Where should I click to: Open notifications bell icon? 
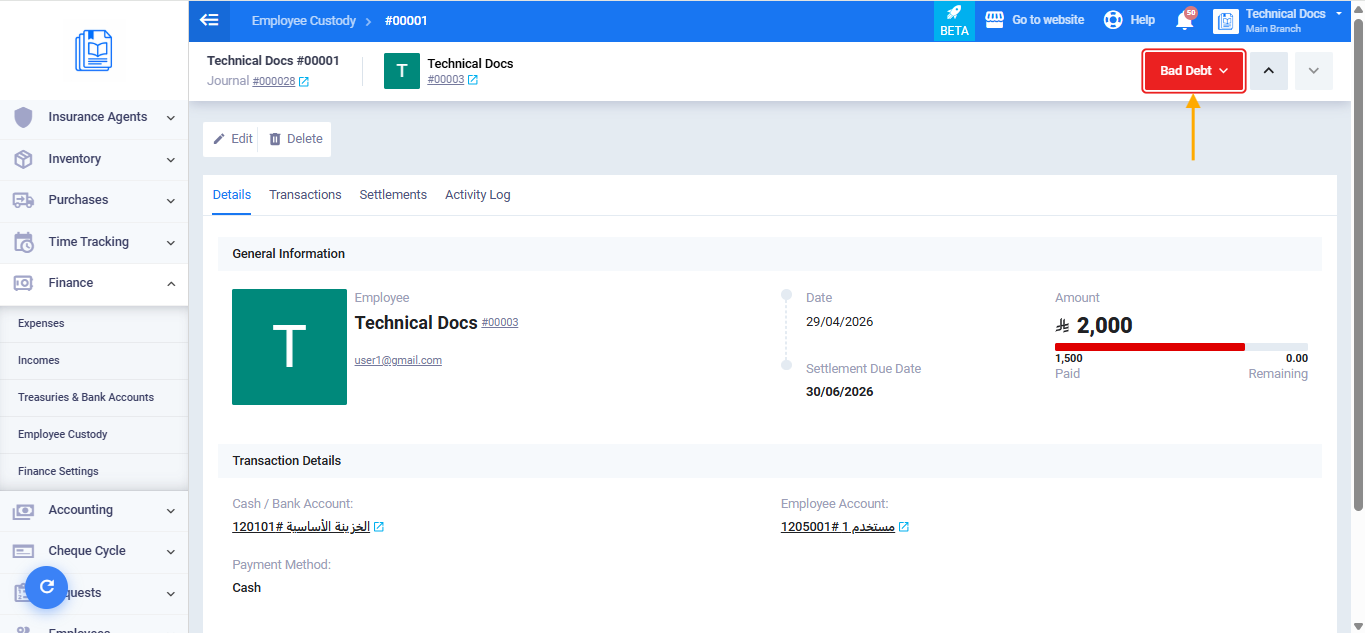pyautogui.click(x=1185, y=20)
